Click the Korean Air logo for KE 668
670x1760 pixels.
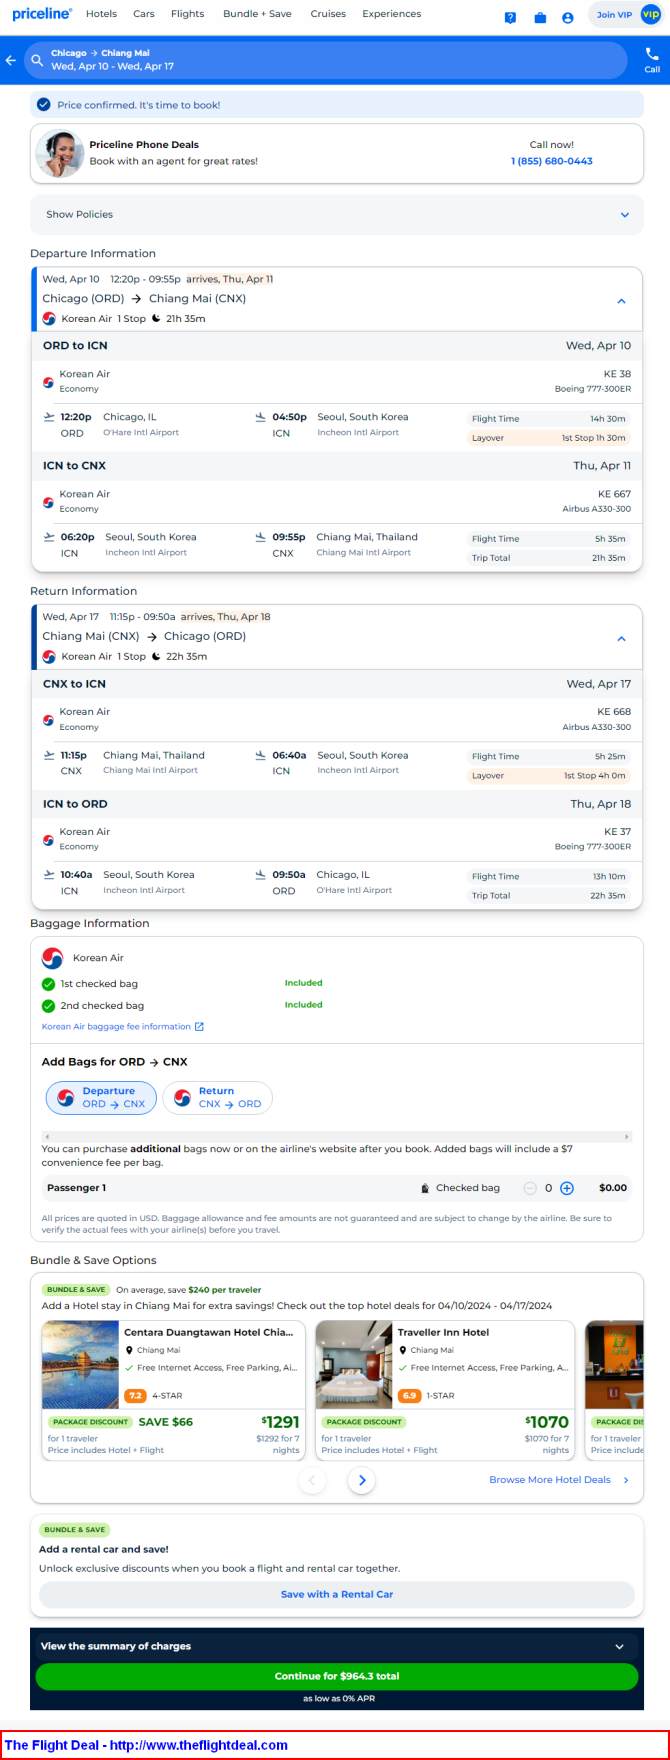48,720
